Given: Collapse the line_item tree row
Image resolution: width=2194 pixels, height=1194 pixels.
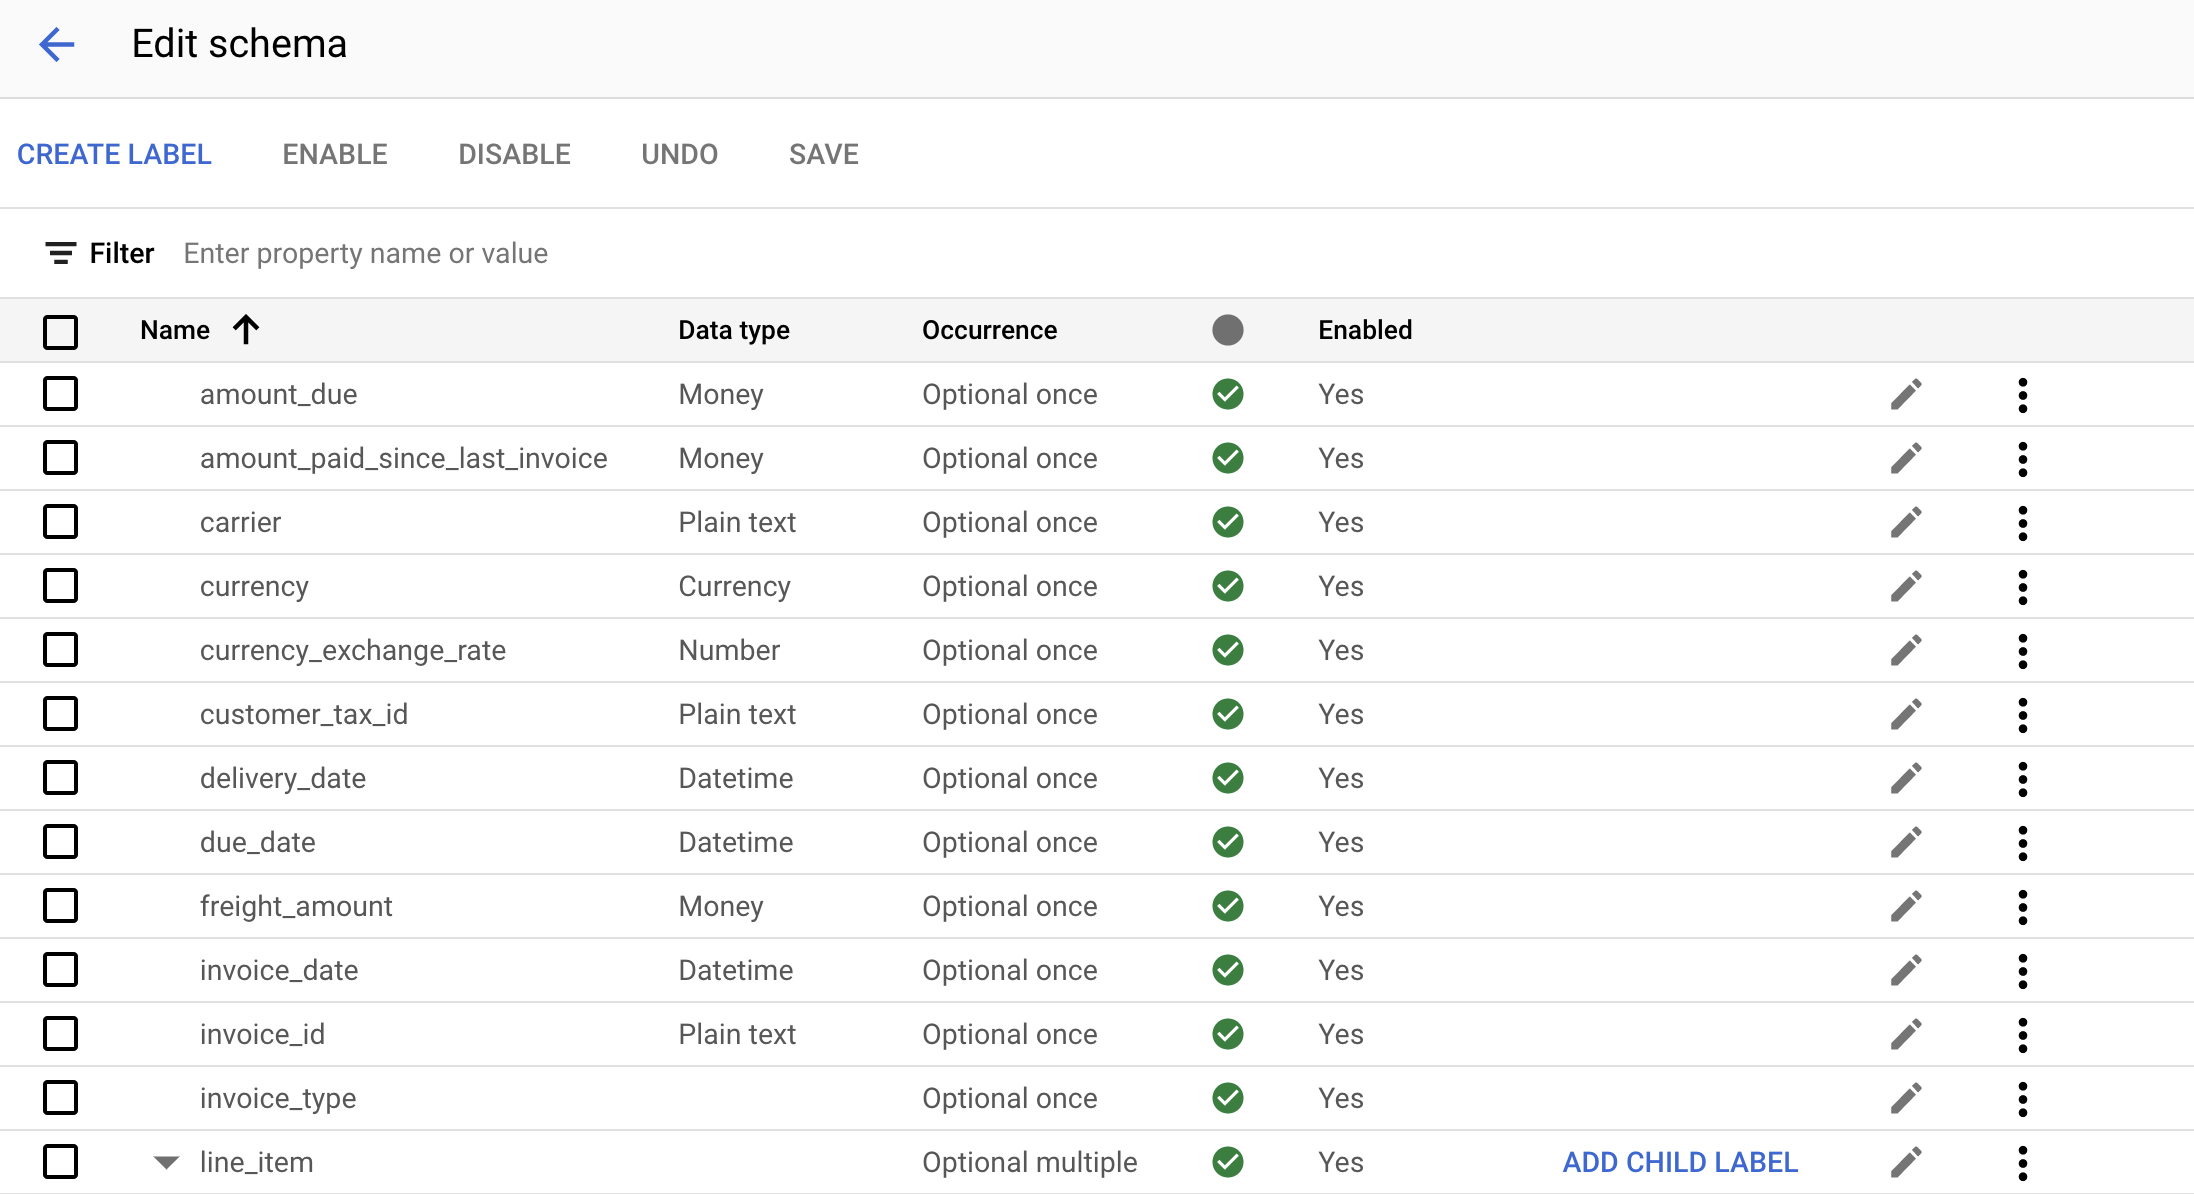Looking at the screenshot, I should tap(166, 1162).
